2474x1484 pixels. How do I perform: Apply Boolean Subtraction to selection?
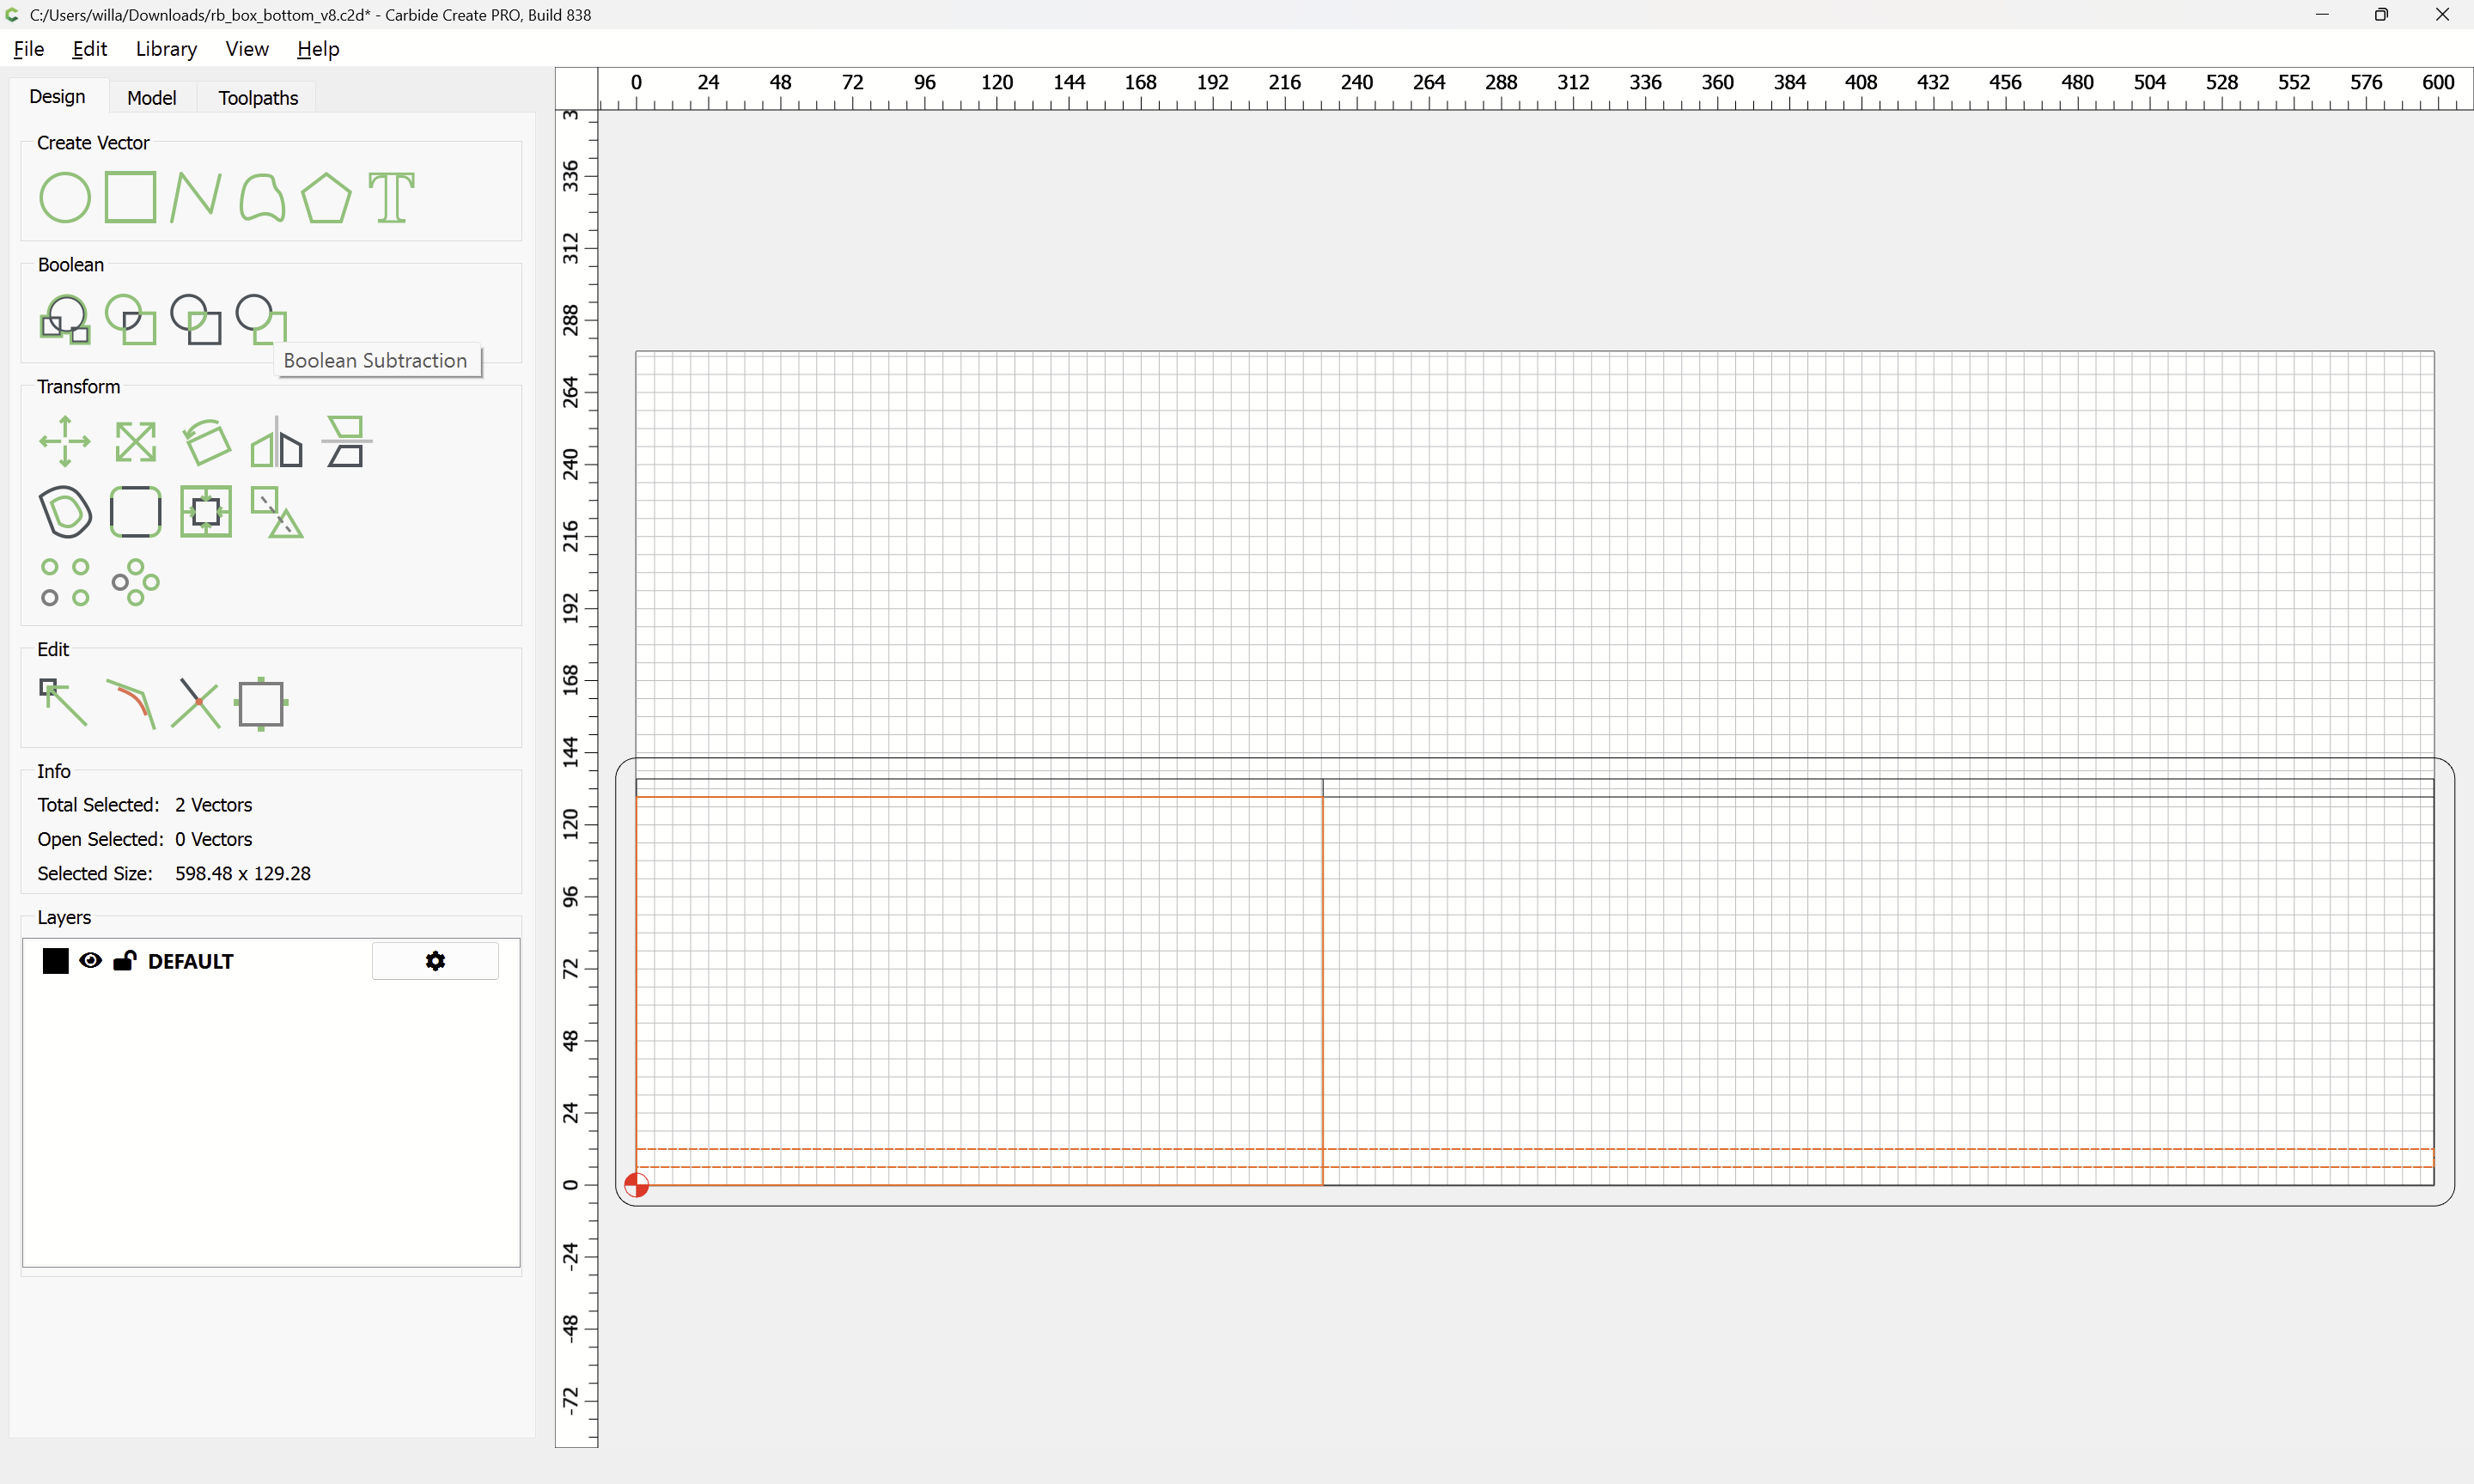click(261, 319)
